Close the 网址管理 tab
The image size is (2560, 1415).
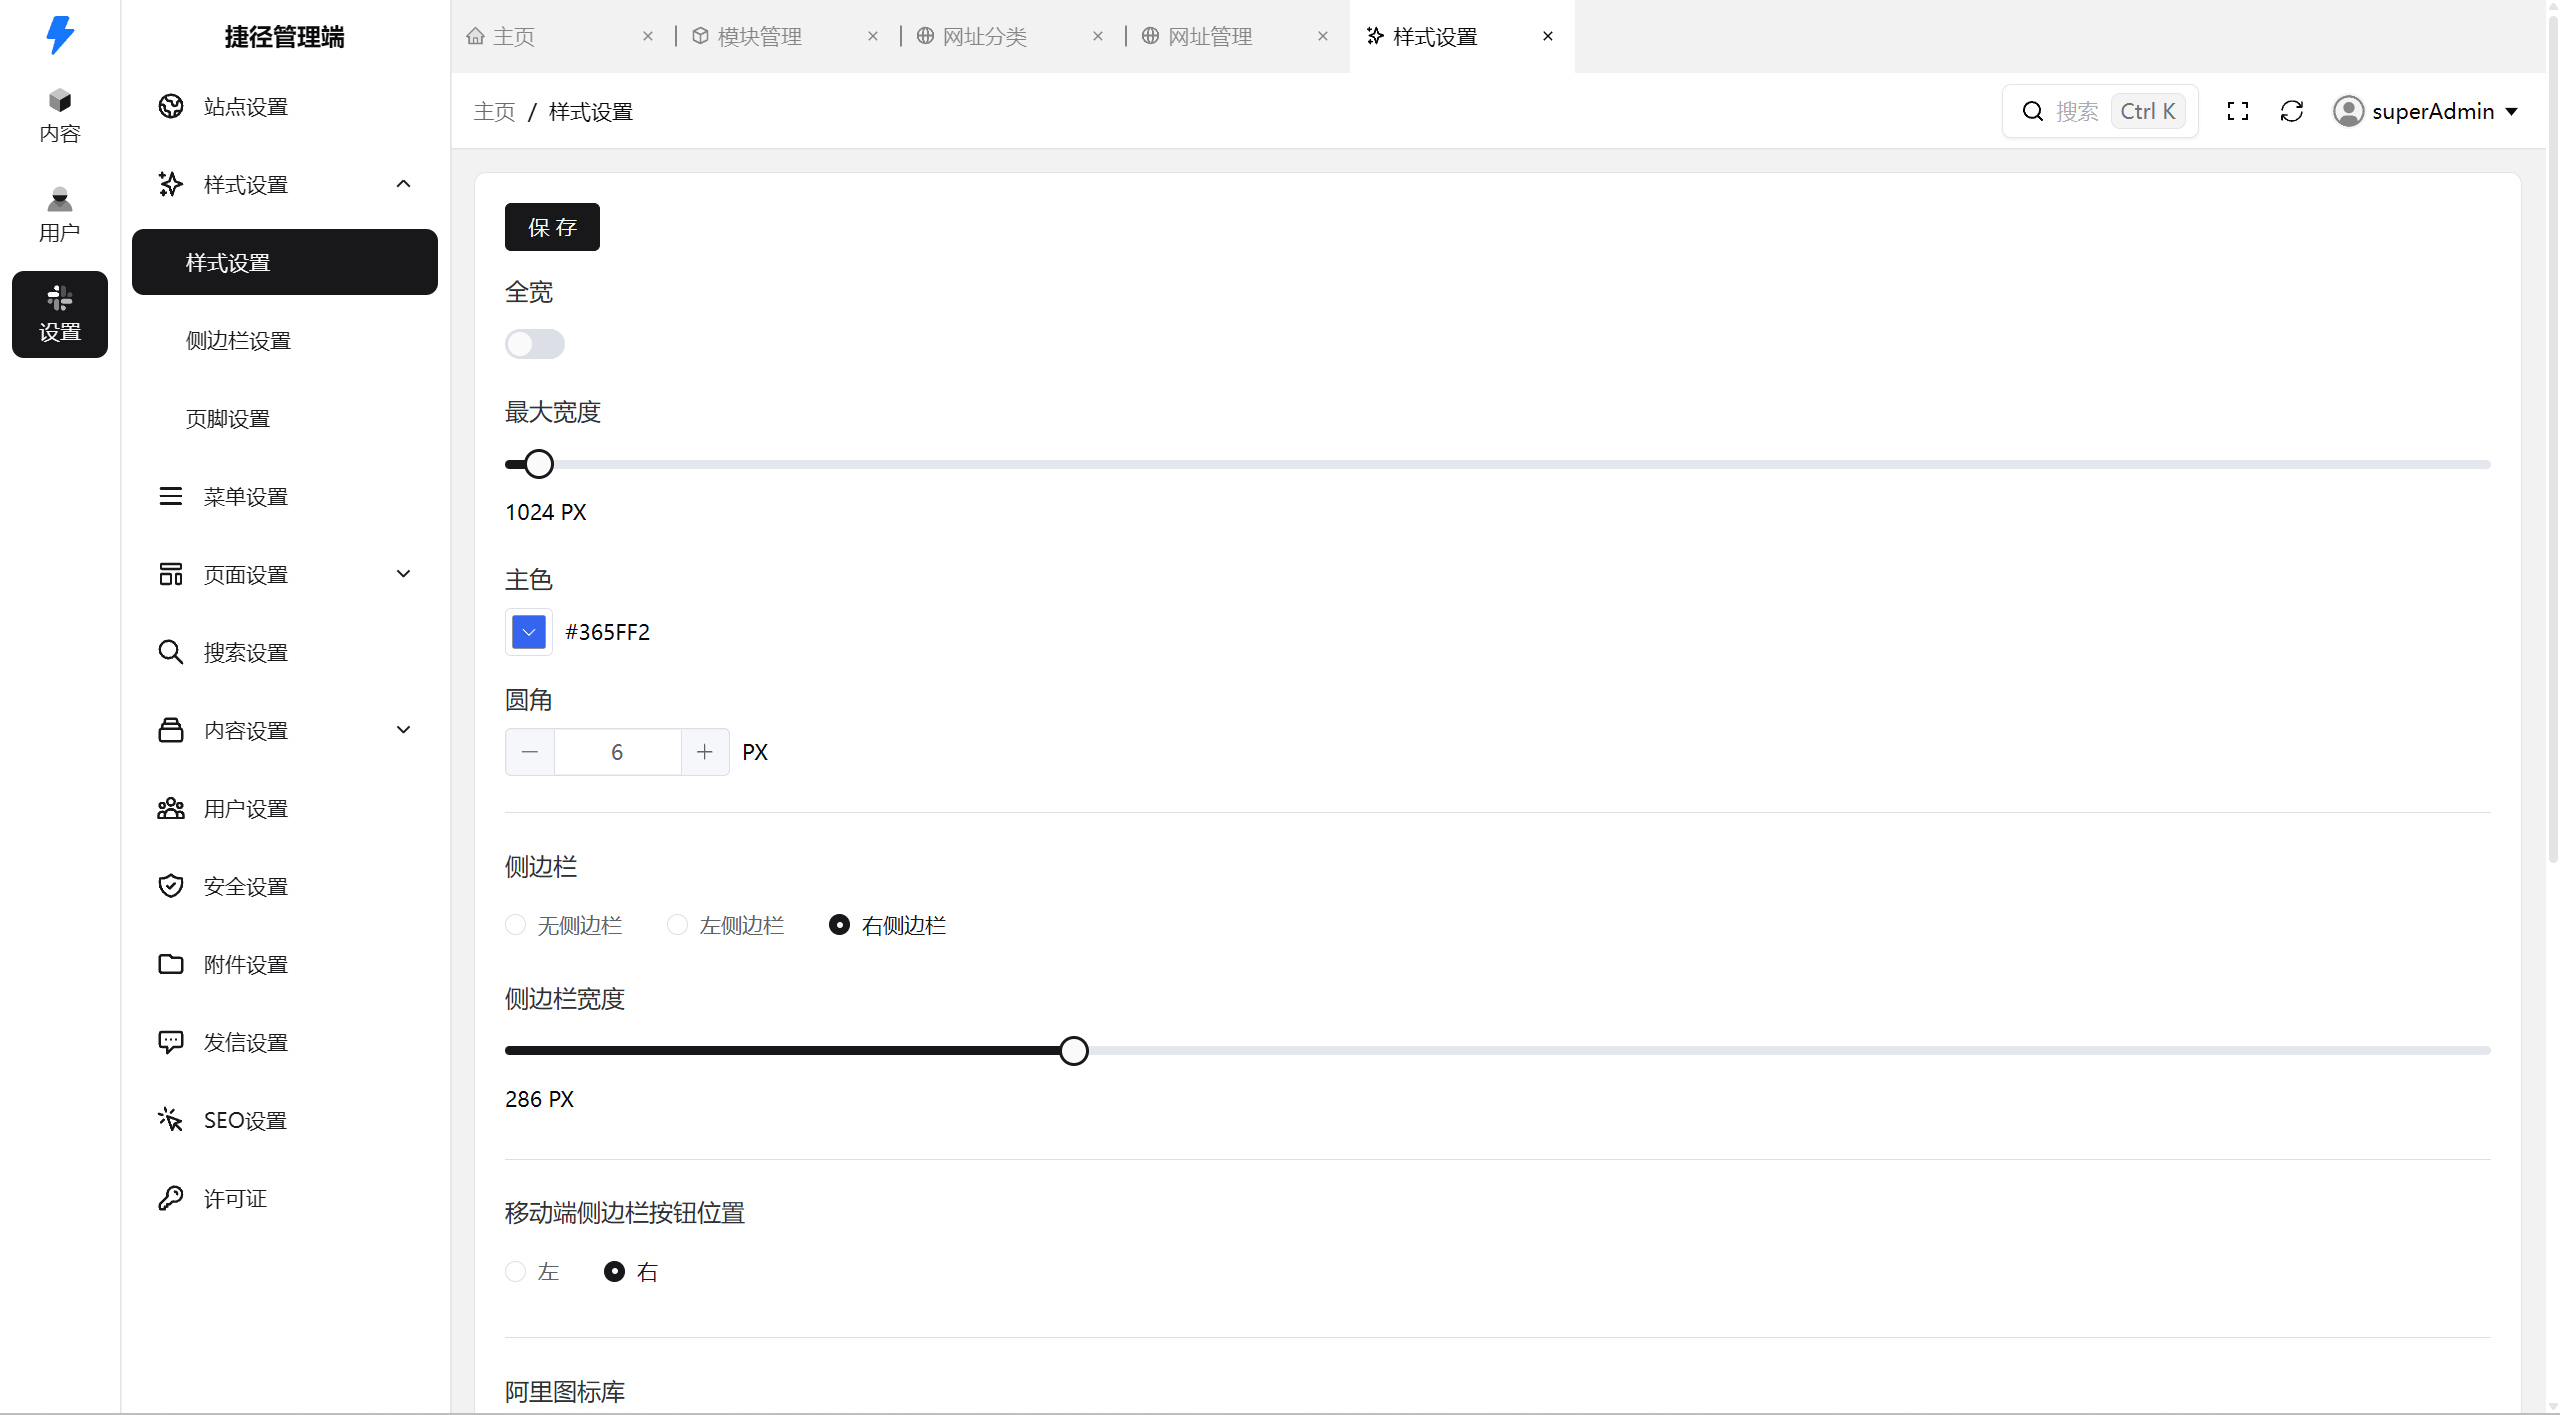point(1323,36)
